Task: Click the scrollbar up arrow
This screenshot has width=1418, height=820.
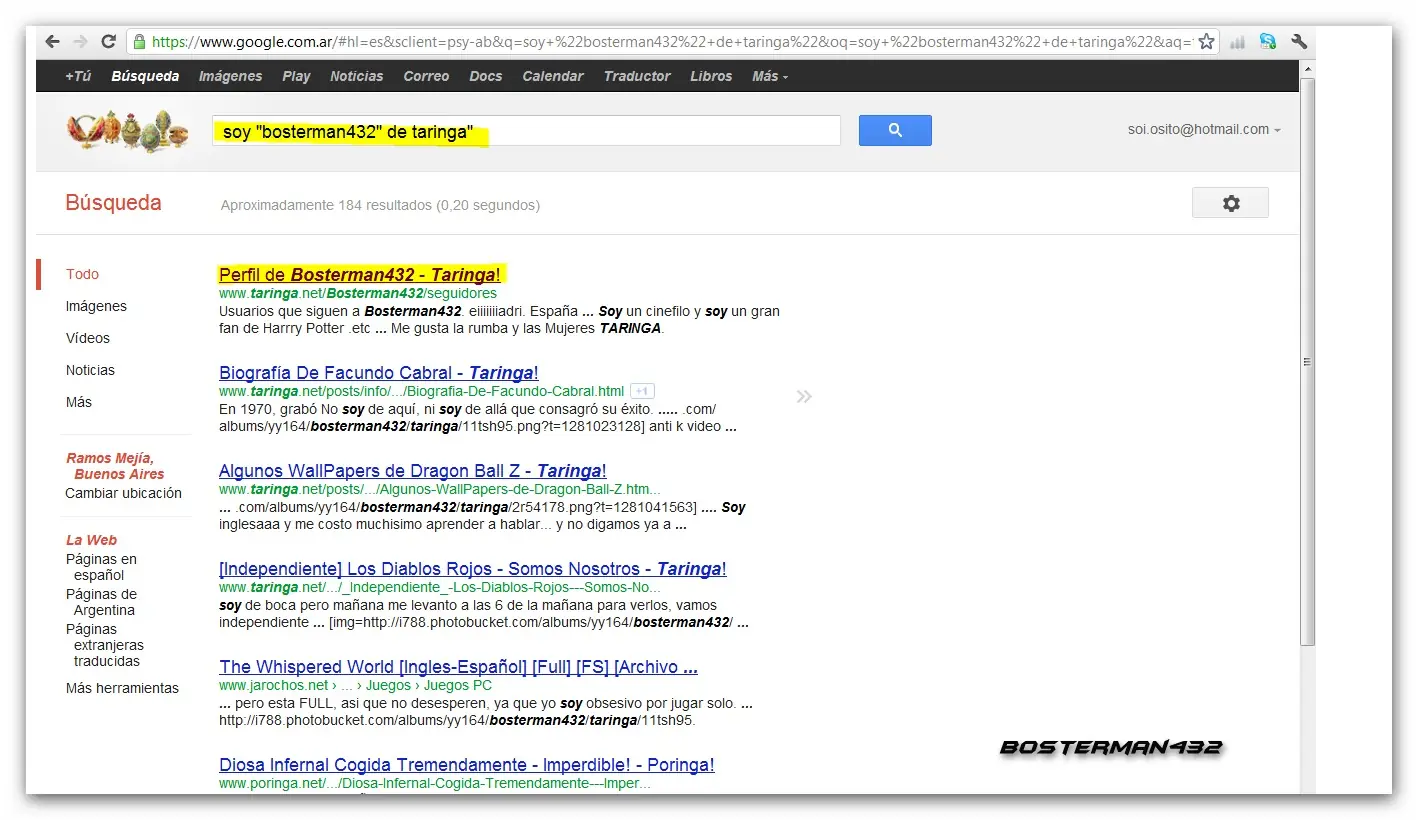Action: pos(1307,68)
